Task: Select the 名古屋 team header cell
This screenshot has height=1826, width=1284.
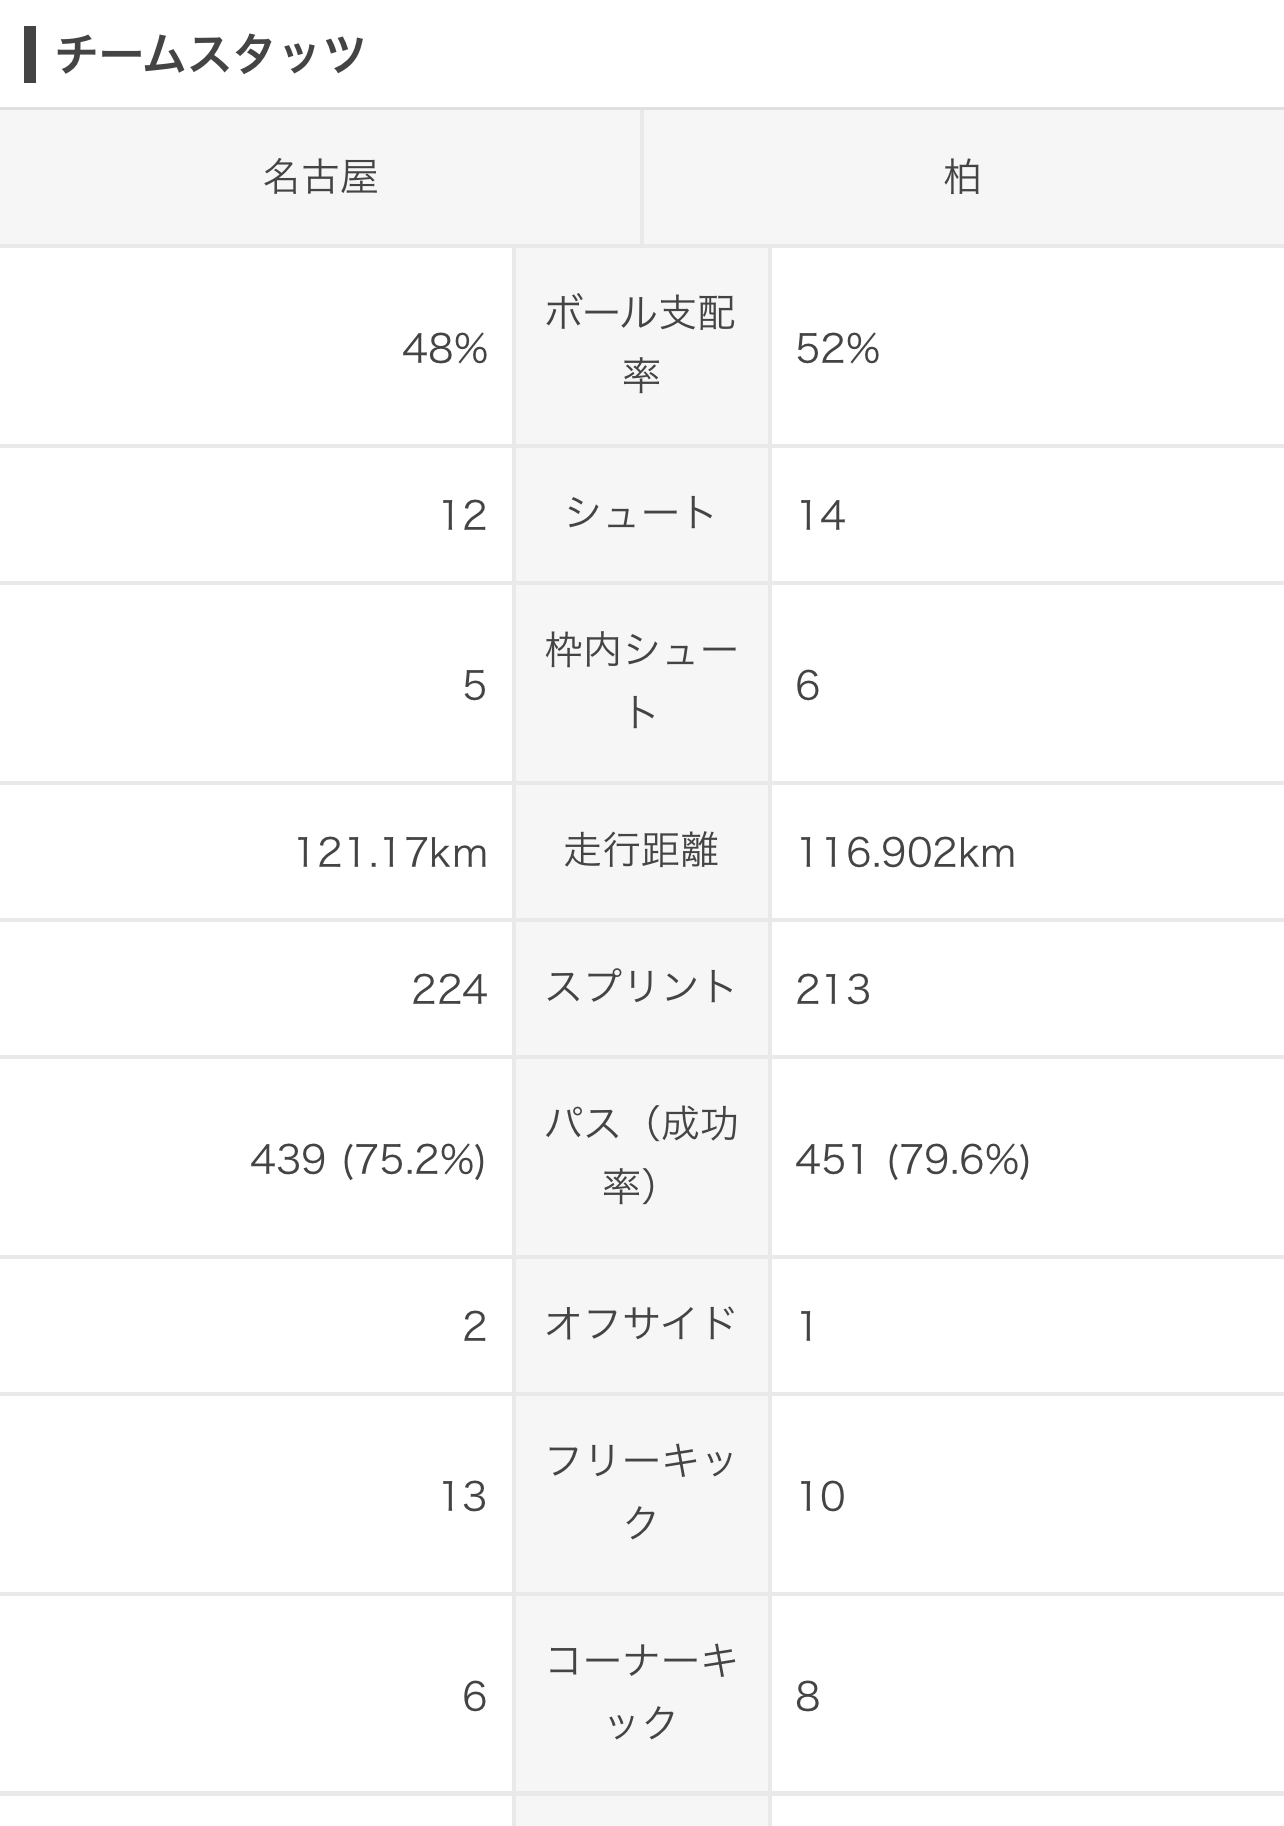Action: (x=320, y=177)
